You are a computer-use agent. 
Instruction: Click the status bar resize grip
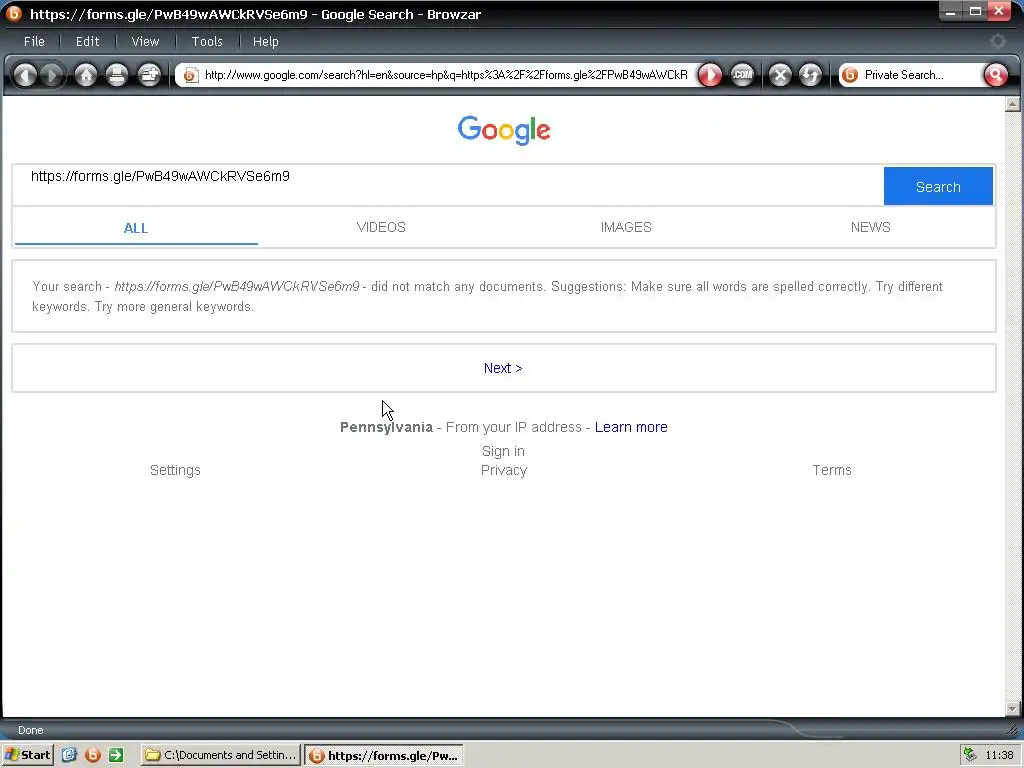point(1013,730)
